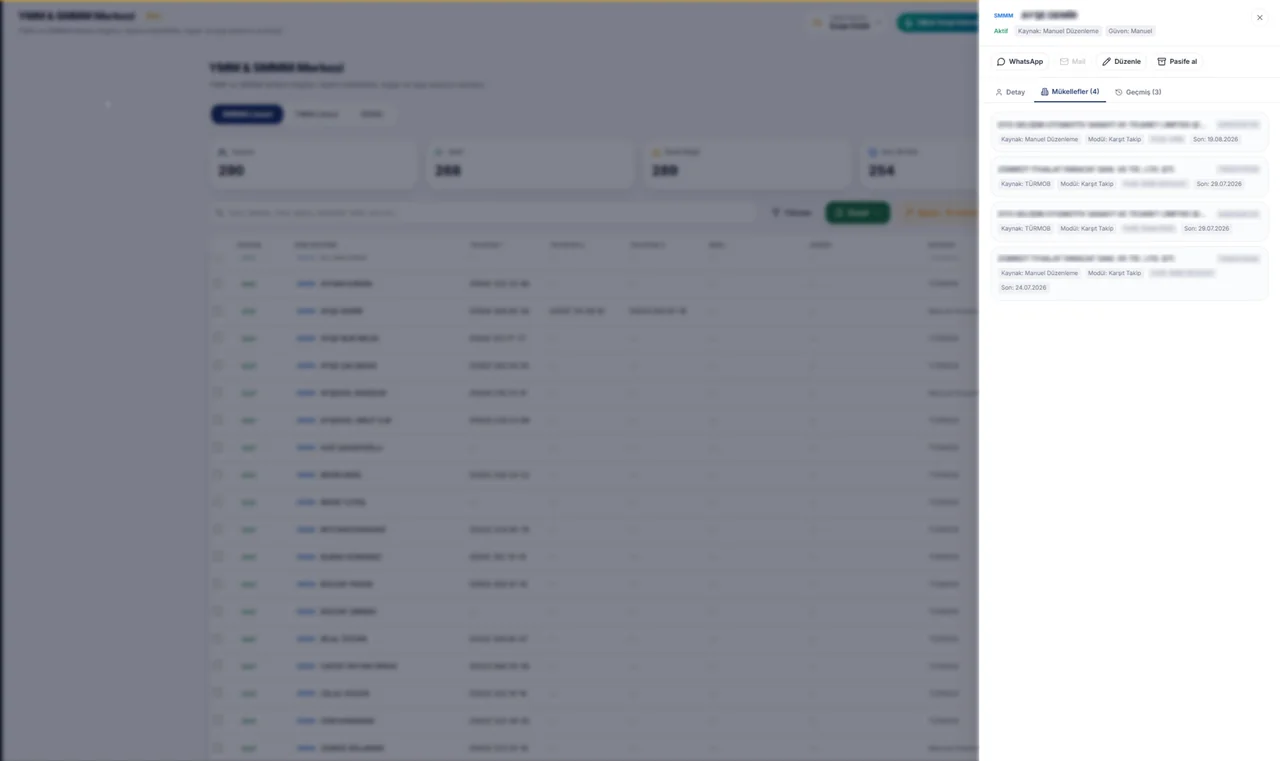Click the Son: 24.07.2026 date chip
Viewport: 1280px width, 761px height.
(x=1023, y=288)
